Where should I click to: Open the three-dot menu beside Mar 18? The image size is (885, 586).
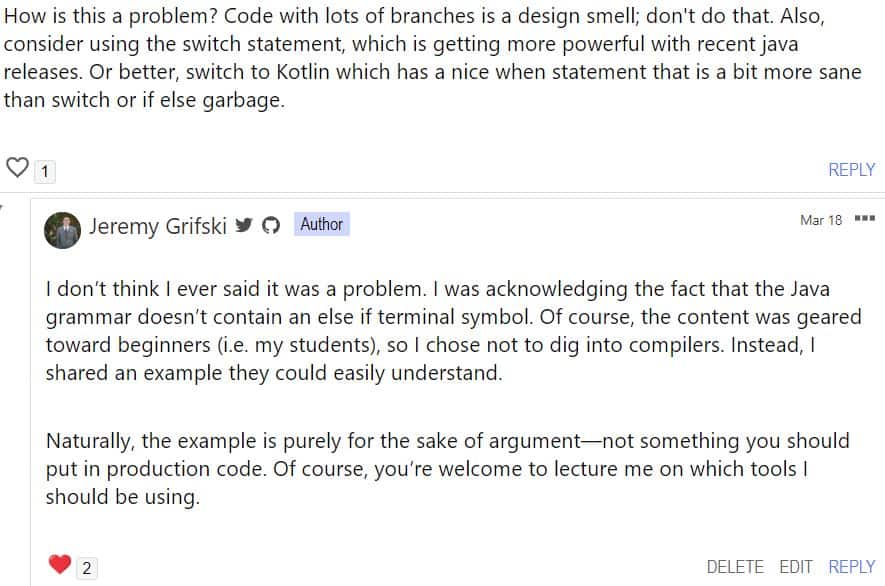click(x=865, y=219)
